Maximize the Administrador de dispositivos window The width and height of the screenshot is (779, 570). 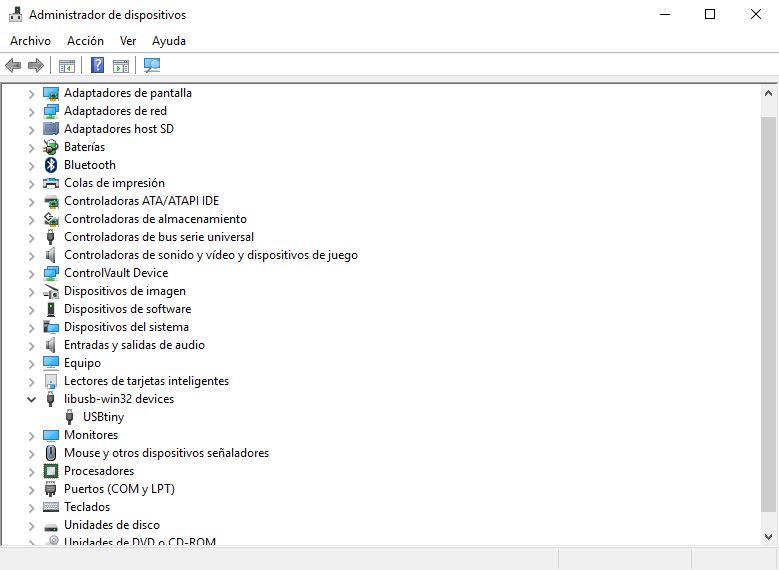point(710,14)
